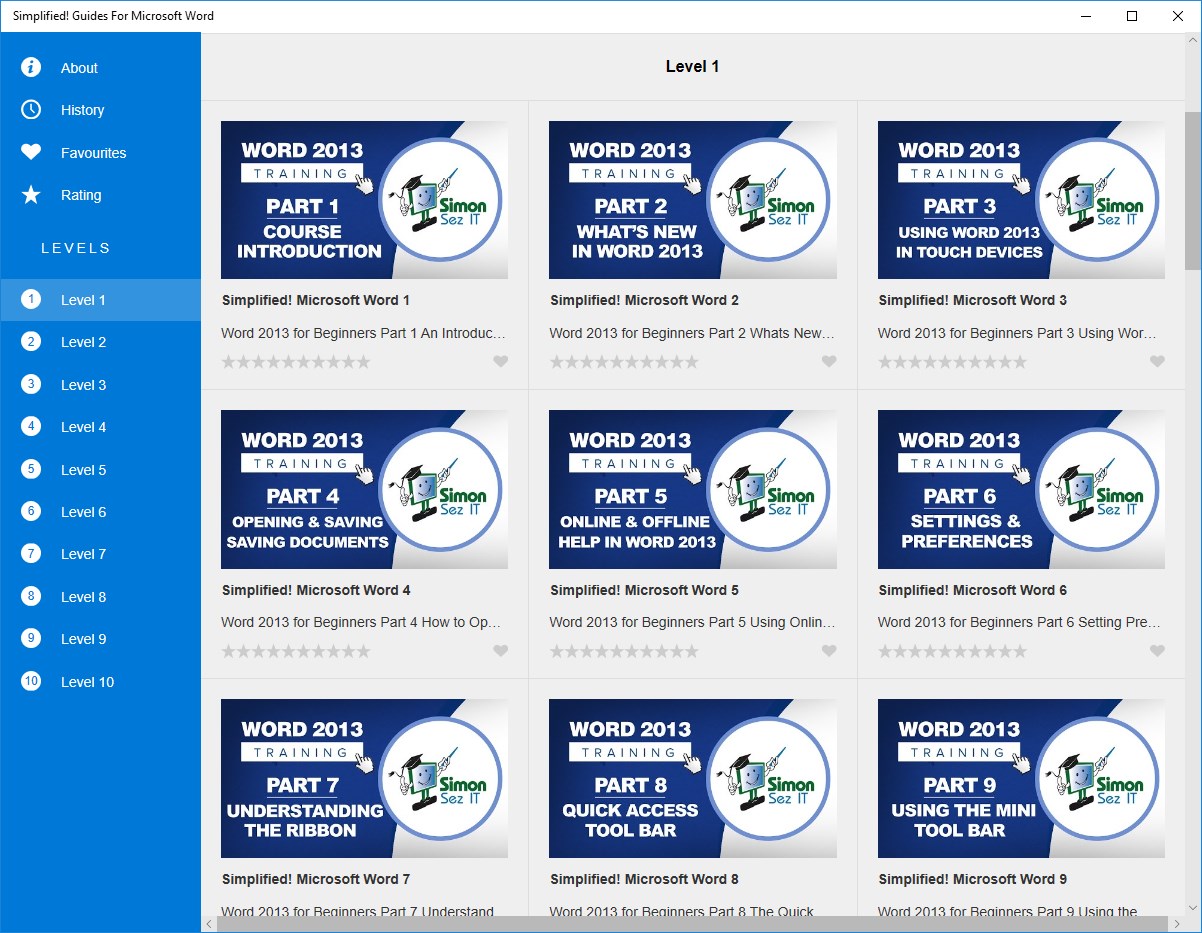Image resolution: width=1202 pixels, height=933 pixels.
Task: Click the number 2 circle icon for Level 2
Action: tap(31, 342)
